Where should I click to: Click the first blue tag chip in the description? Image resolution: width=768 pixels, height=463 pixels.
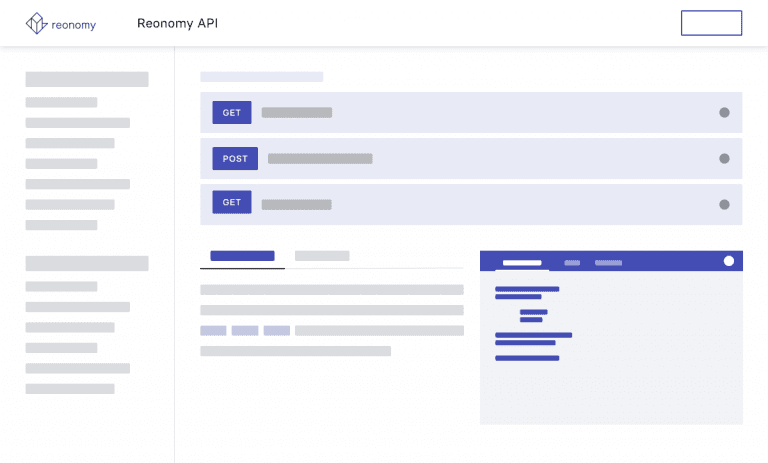coord(213,330)
